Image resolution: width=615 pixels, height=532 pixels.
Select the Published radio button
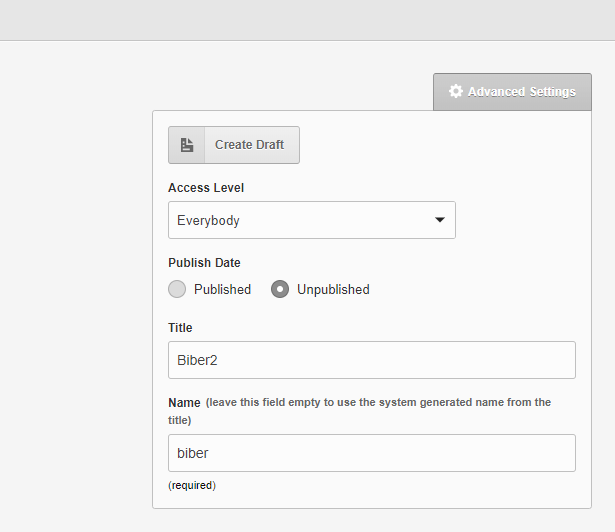tap(177, 289)
